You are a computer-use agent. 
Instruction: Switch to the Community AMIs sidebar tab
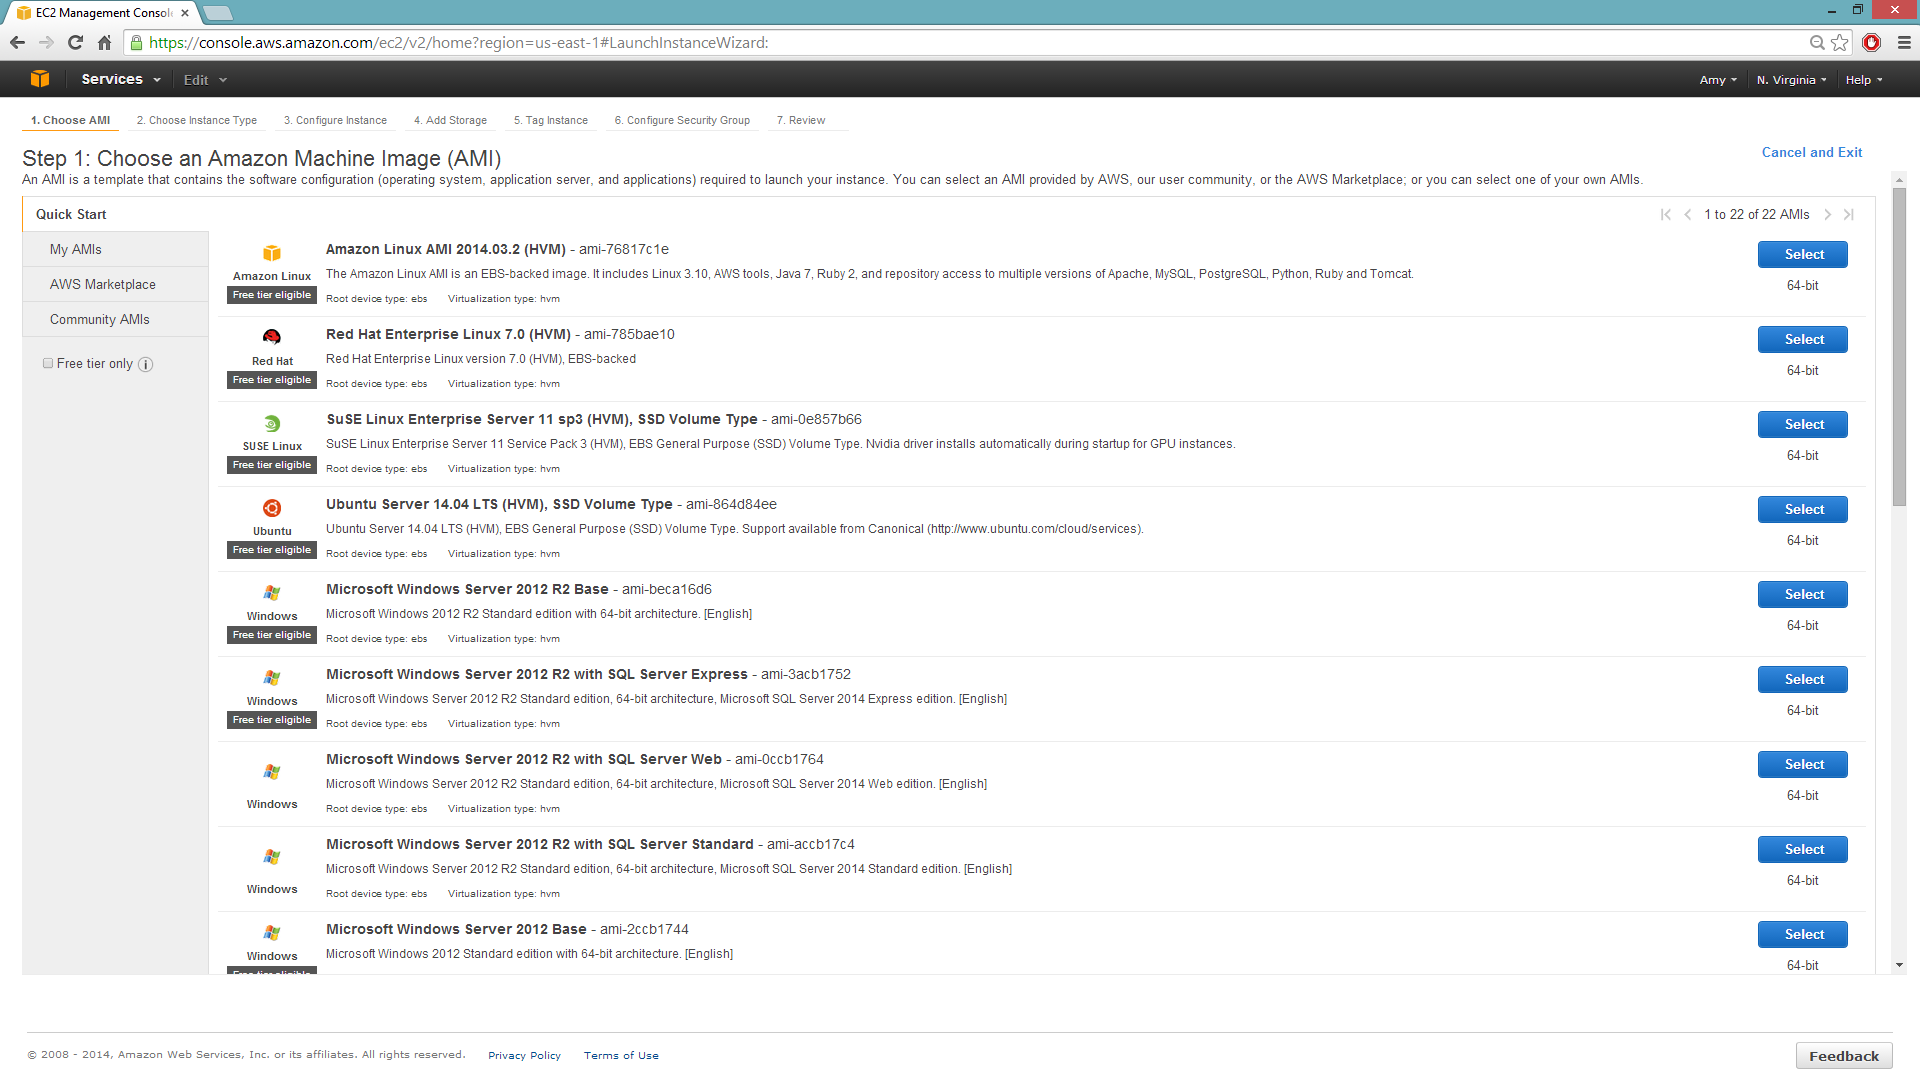coord(100,318)
